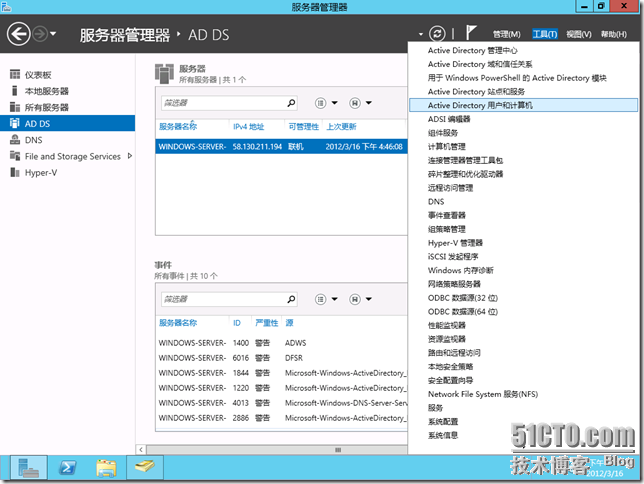Open the 工具(T) menu

click(x=545, y=34)
